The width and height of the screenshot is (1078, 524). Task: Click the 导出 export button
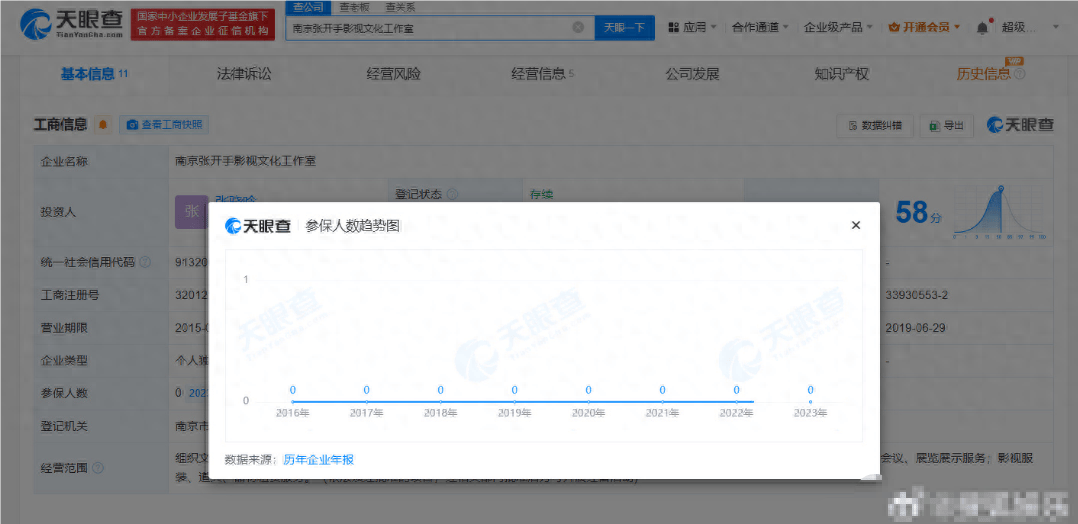coord(947,125)
